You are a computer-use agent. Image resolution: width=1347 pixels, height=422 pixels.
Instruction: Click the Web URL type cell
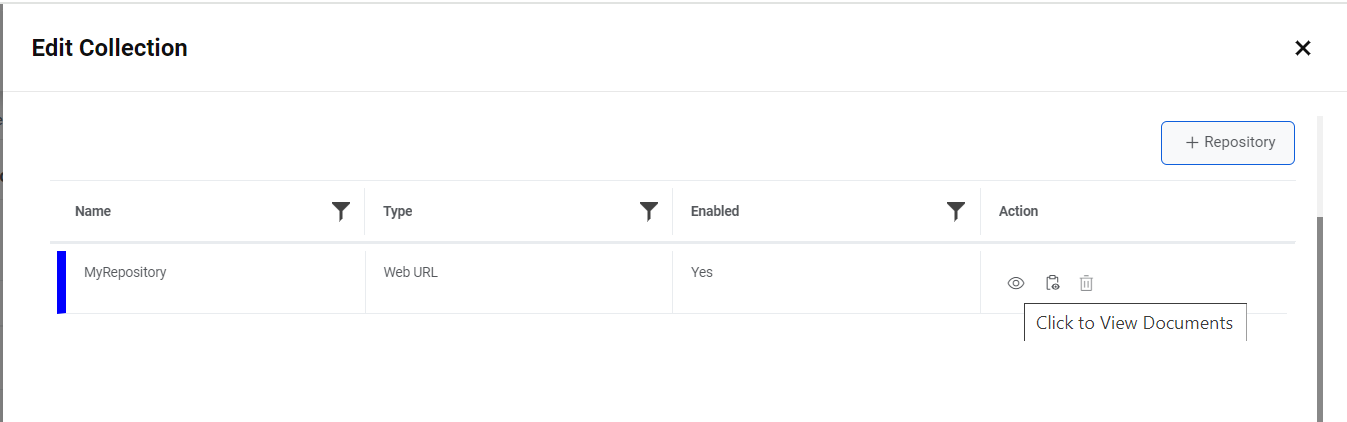pos(410,272)
